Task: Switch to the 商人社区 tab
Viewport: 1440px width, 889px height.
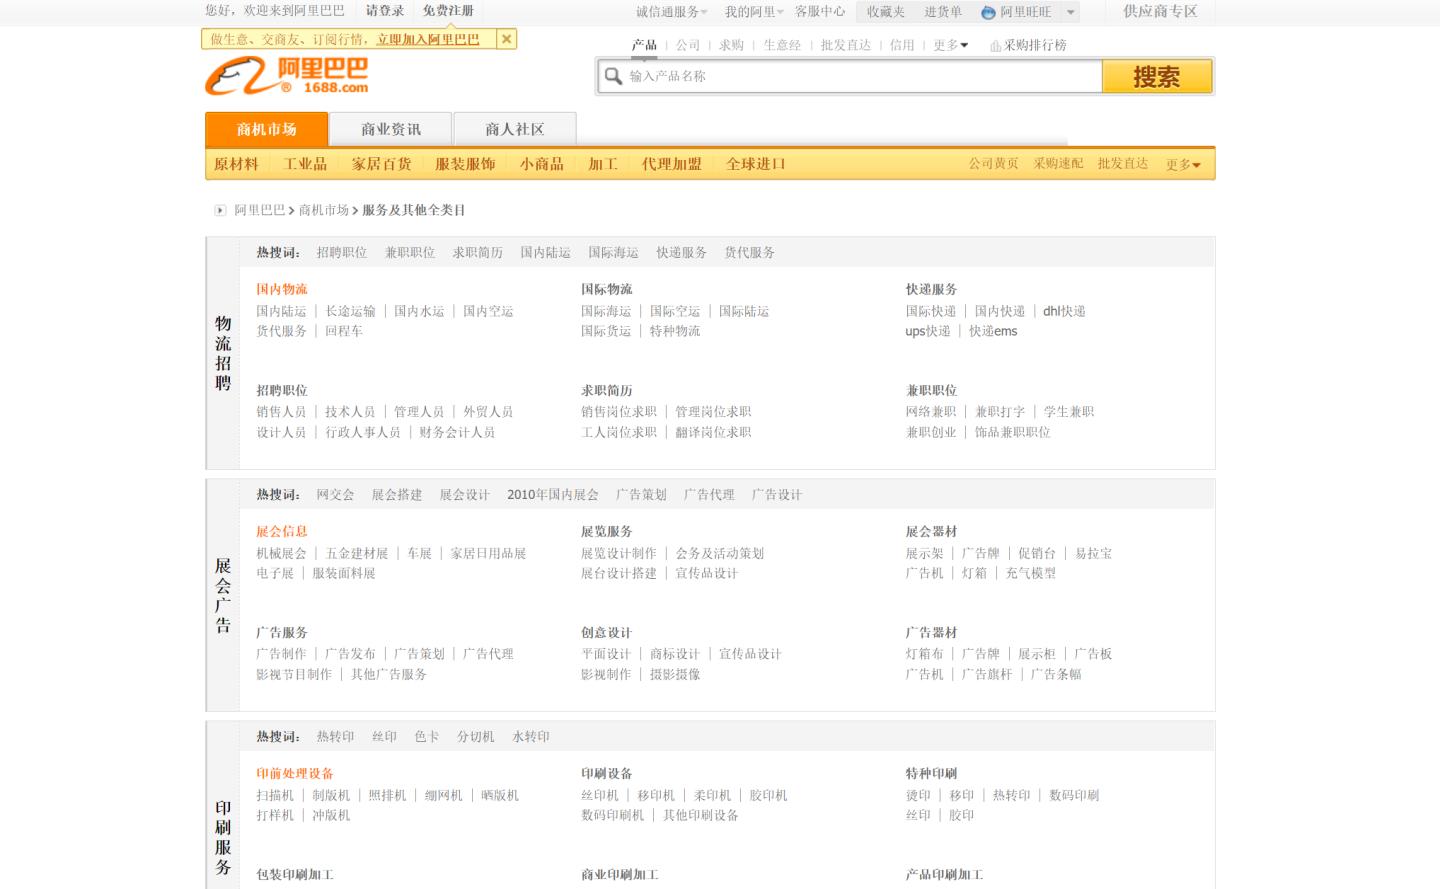Action: tap(514, 128)
